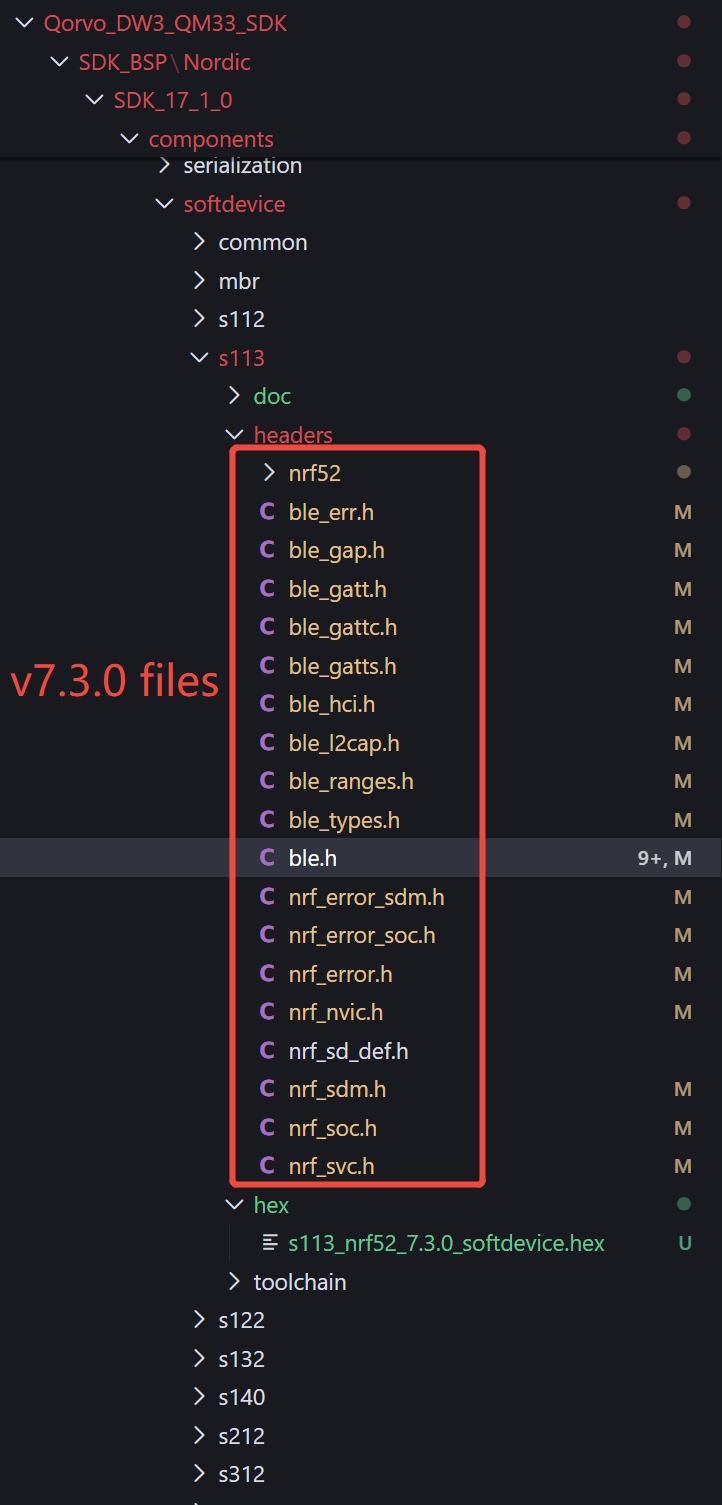This screenshot has width=722, height=1505.
Task: Click the C file icon of ble_gatt.h
Action: (x=267, y=589)
